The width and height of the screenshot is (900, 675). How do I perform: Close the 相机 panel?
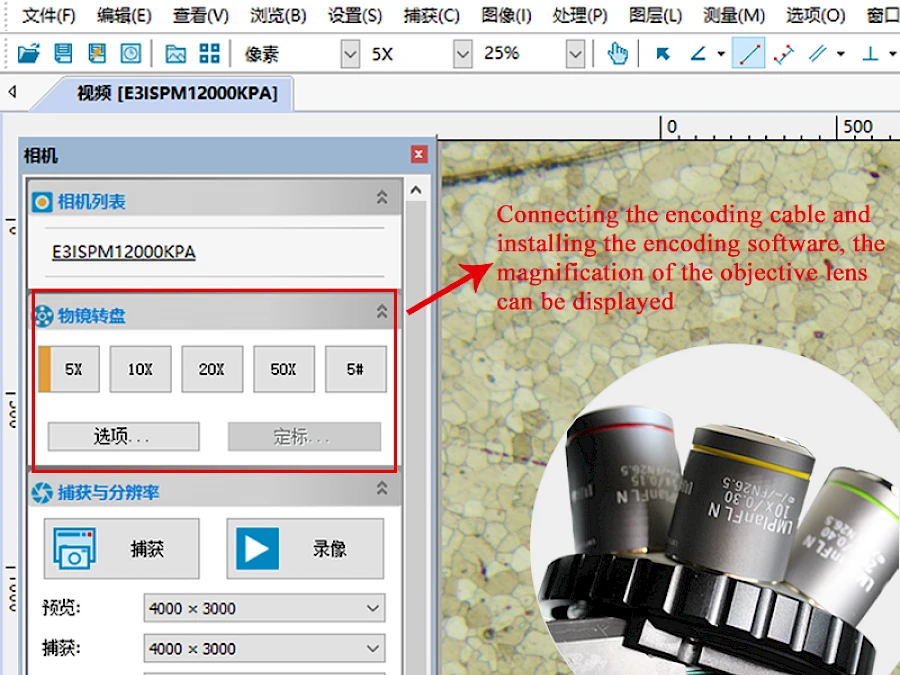pyautogui.click(x=419, y=154)
